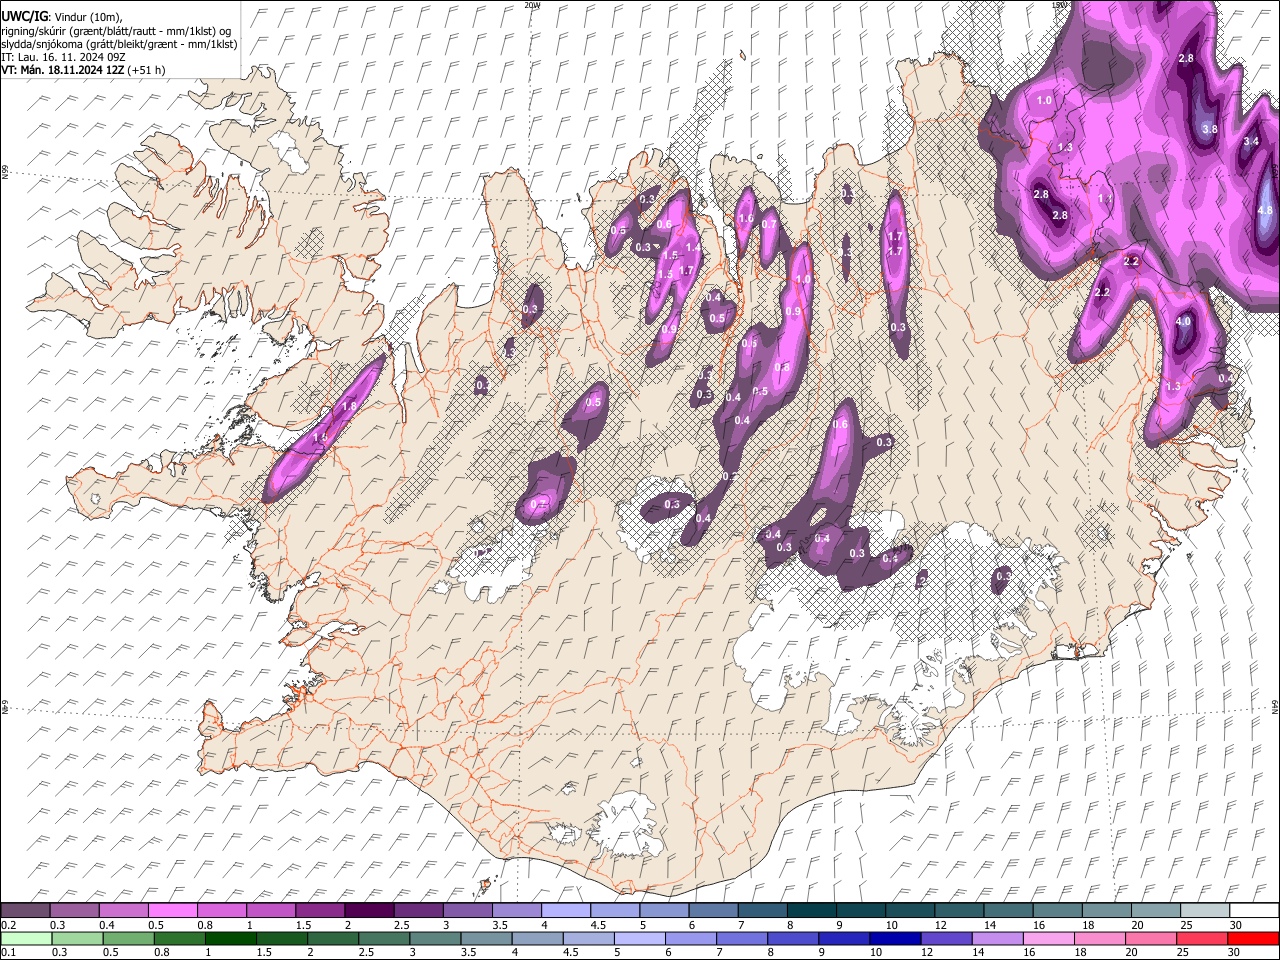Click the 3.4 snowfall value on the map
Screen dimensions: 1280x960
click(1251, 142)
